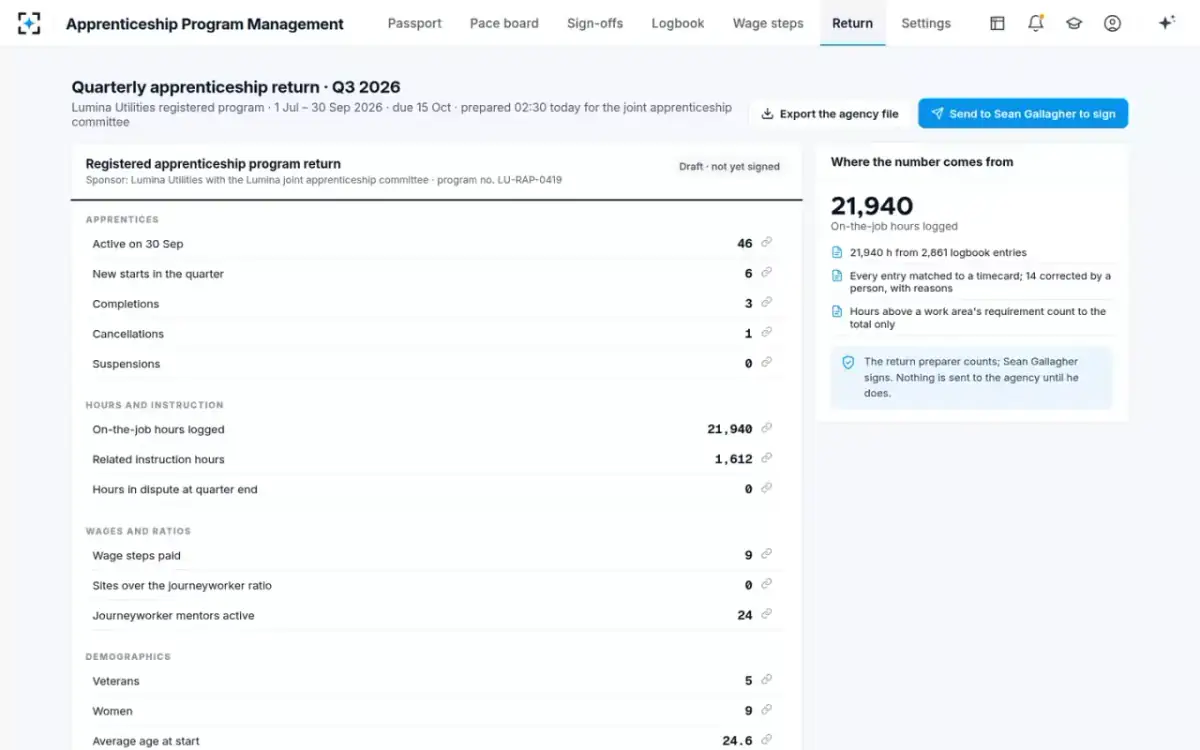
Task: Open source link for Journeyworker mentors active
Action: pos(767,615)
